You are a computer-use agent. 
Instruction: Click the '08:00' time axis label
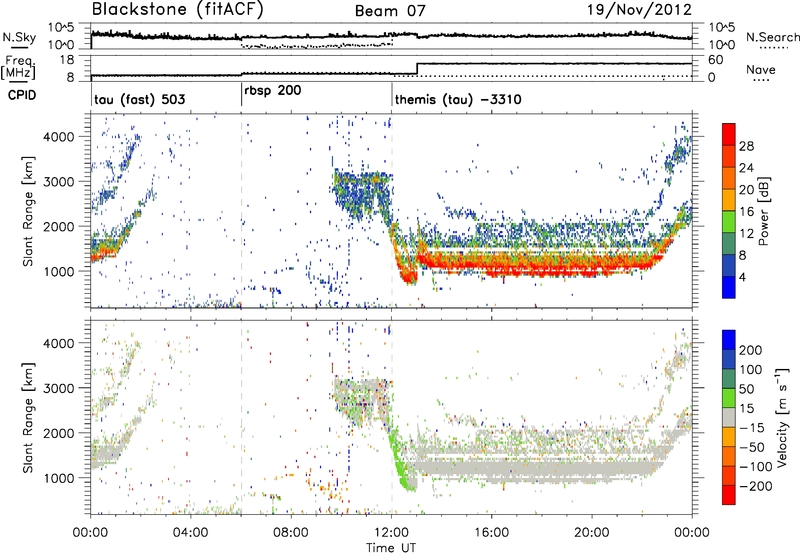[x=290, y=533]
